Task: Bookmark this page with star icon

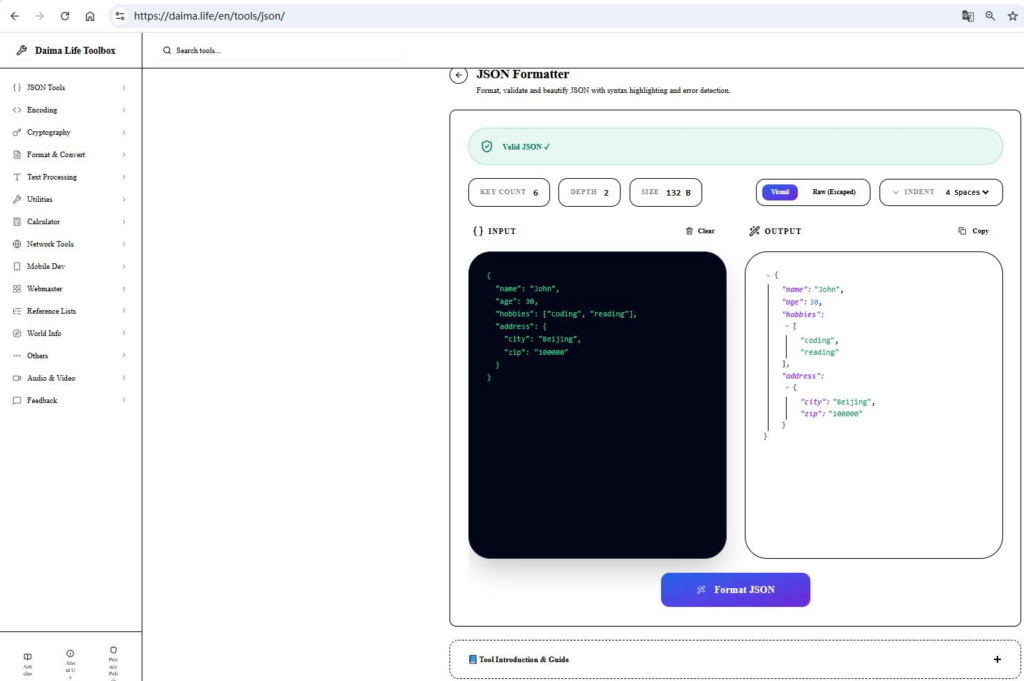Action: point(1012,16)
